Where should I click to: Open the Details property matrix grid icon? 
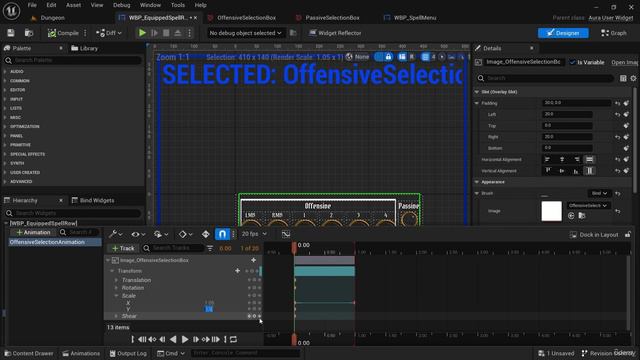coord(623,78)
